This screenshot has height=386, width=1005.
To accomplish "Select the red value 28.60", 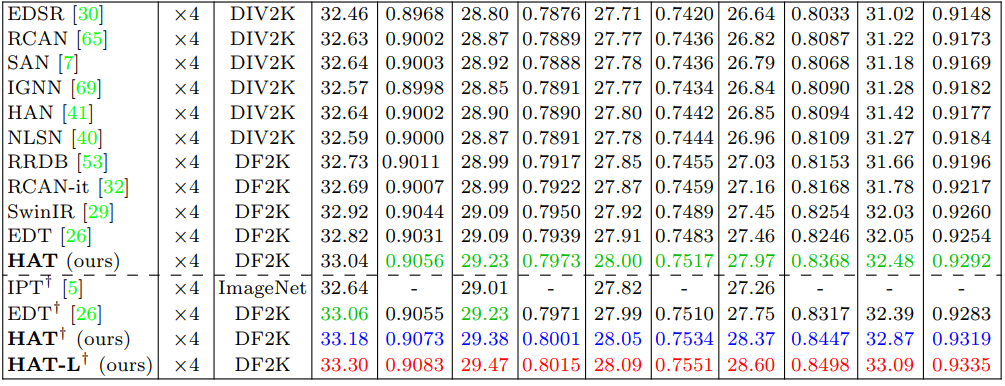I will pos(751,364).
